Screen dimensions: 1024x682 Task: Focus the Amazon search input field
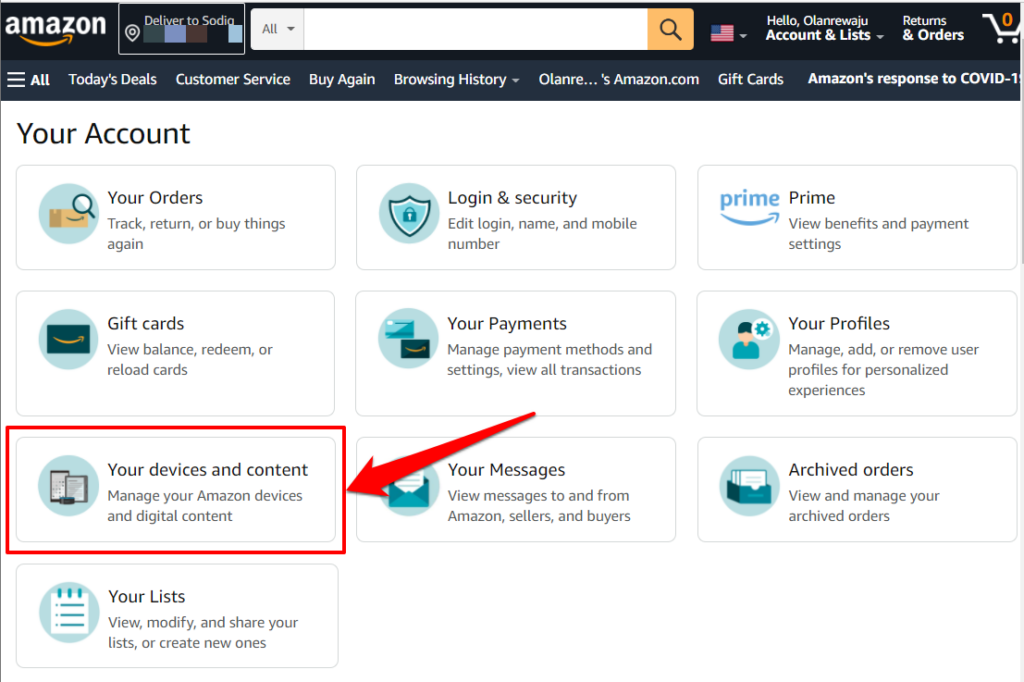click(475, 29)
